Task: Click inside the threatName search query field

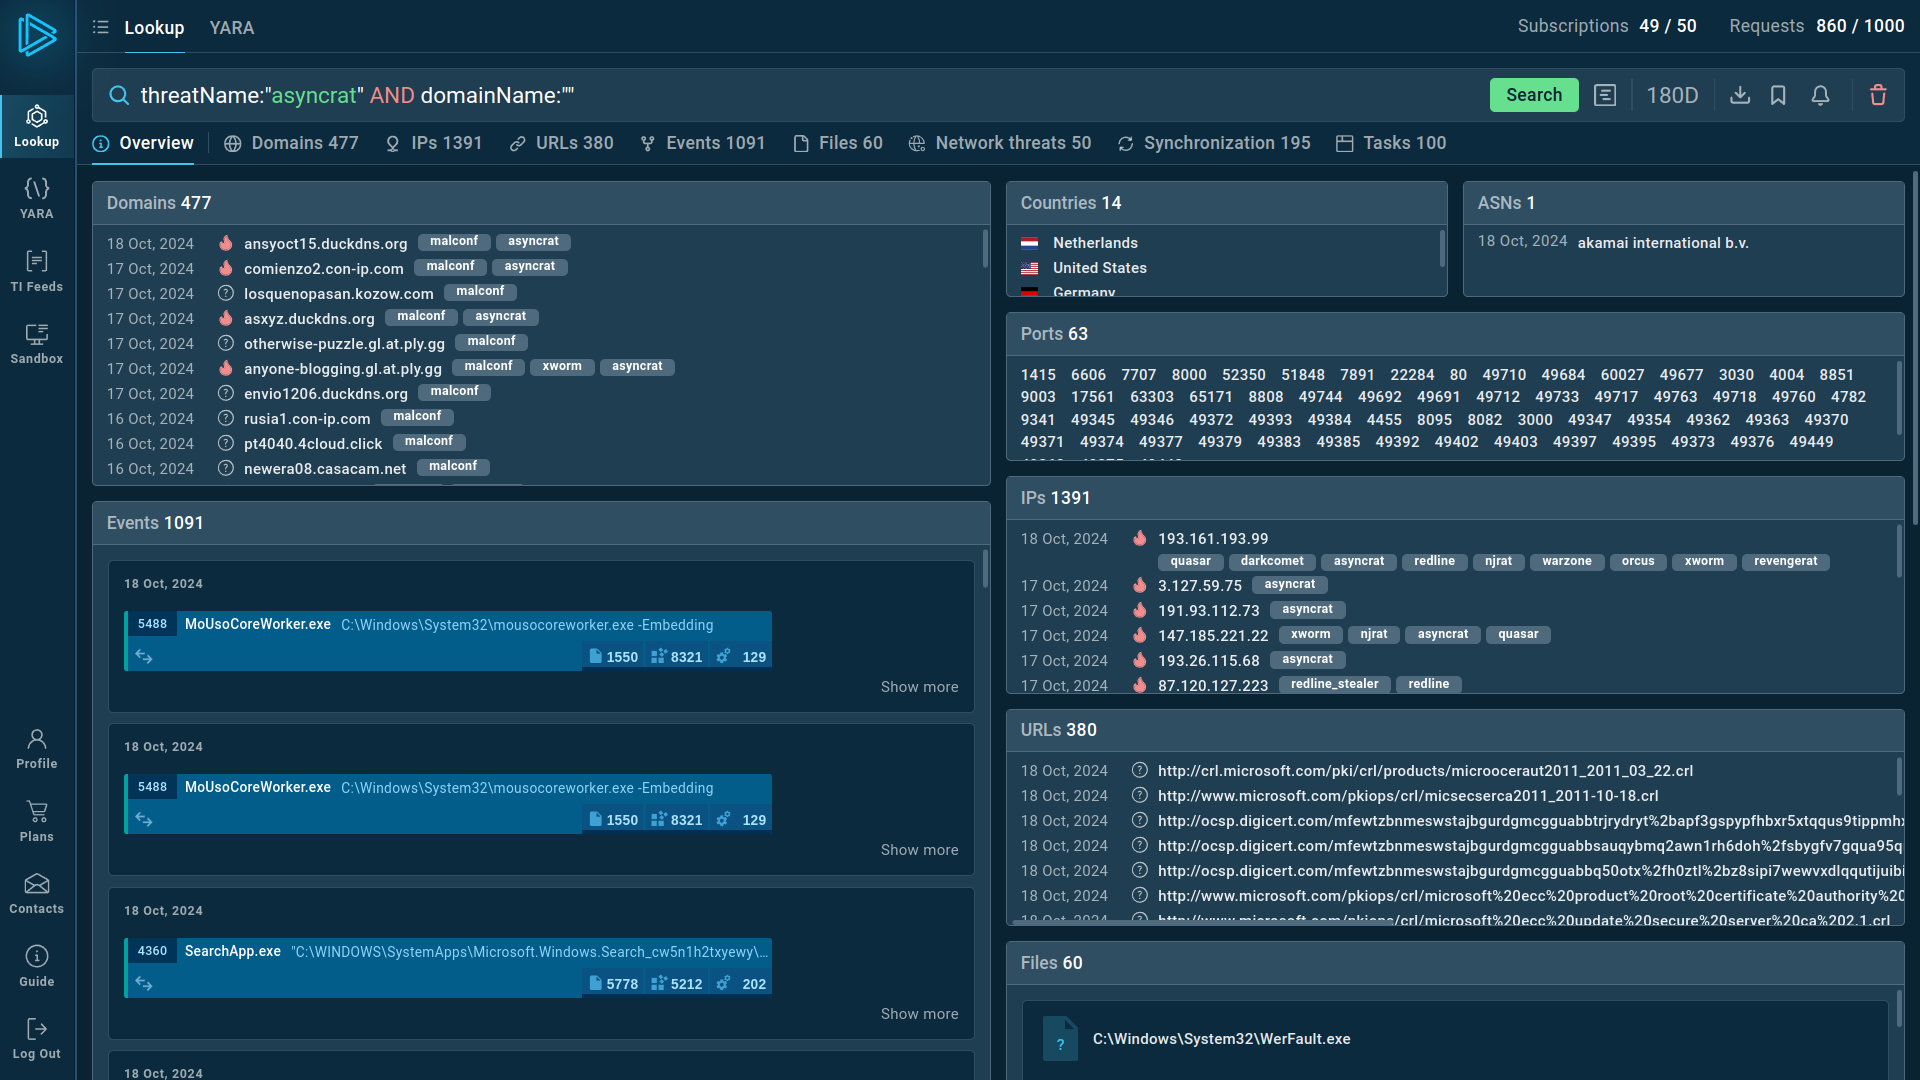Action: tap(400, 95)
